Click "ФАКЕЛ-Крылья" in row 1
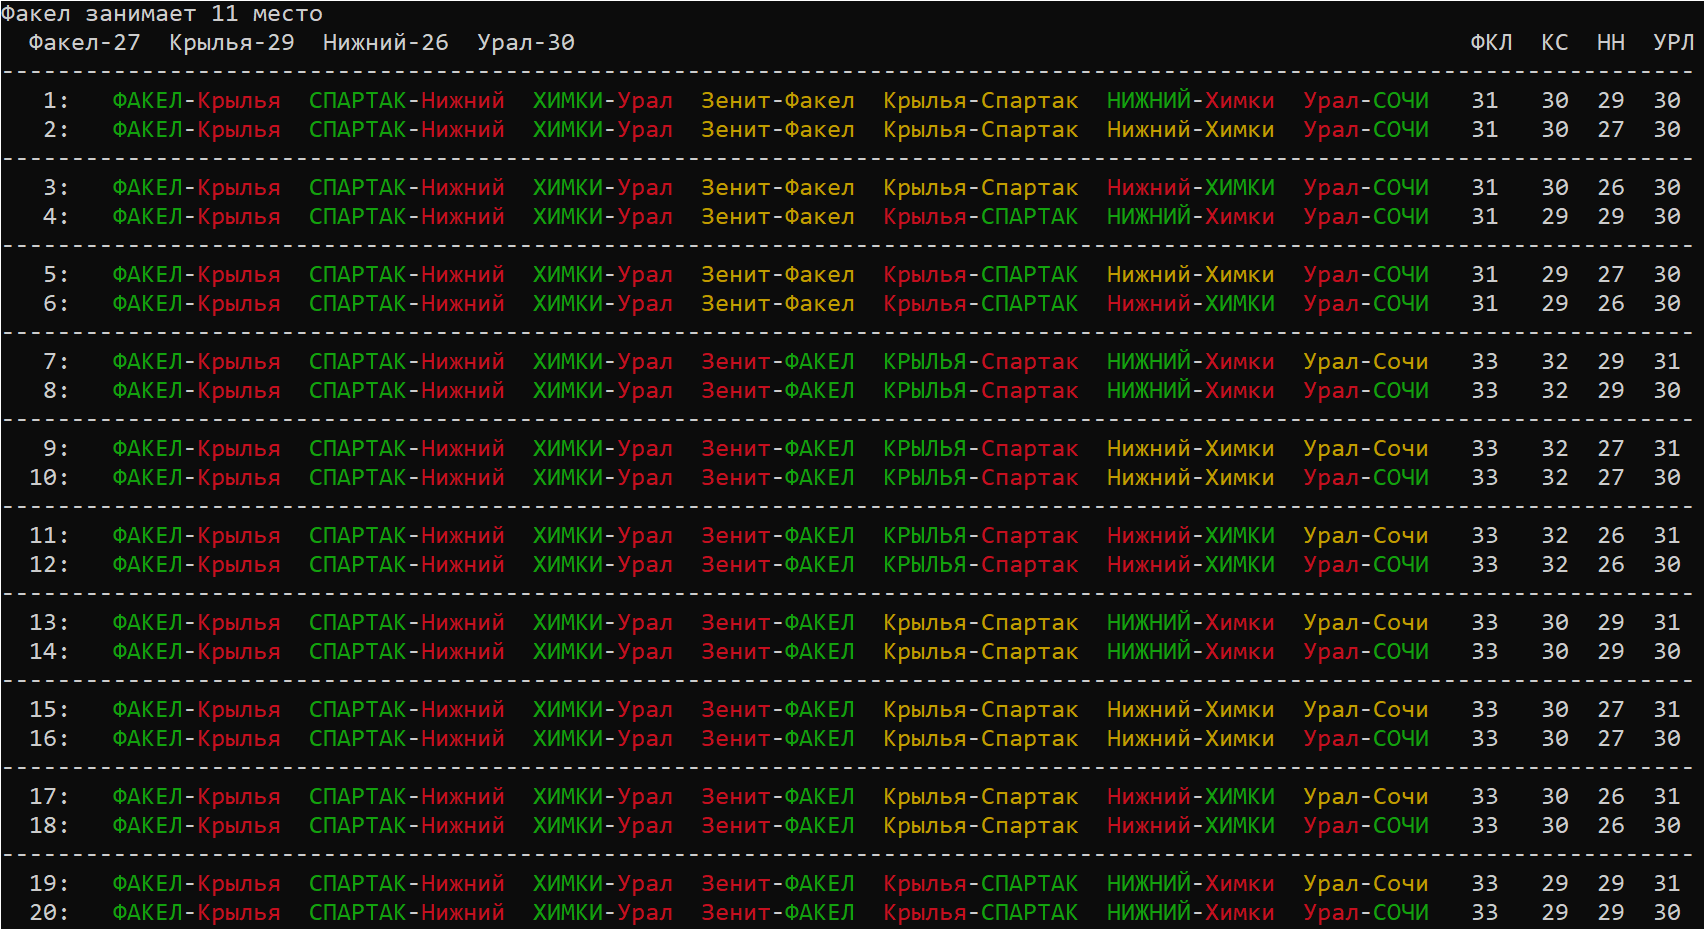1704x939 pixels. point(196,101)
